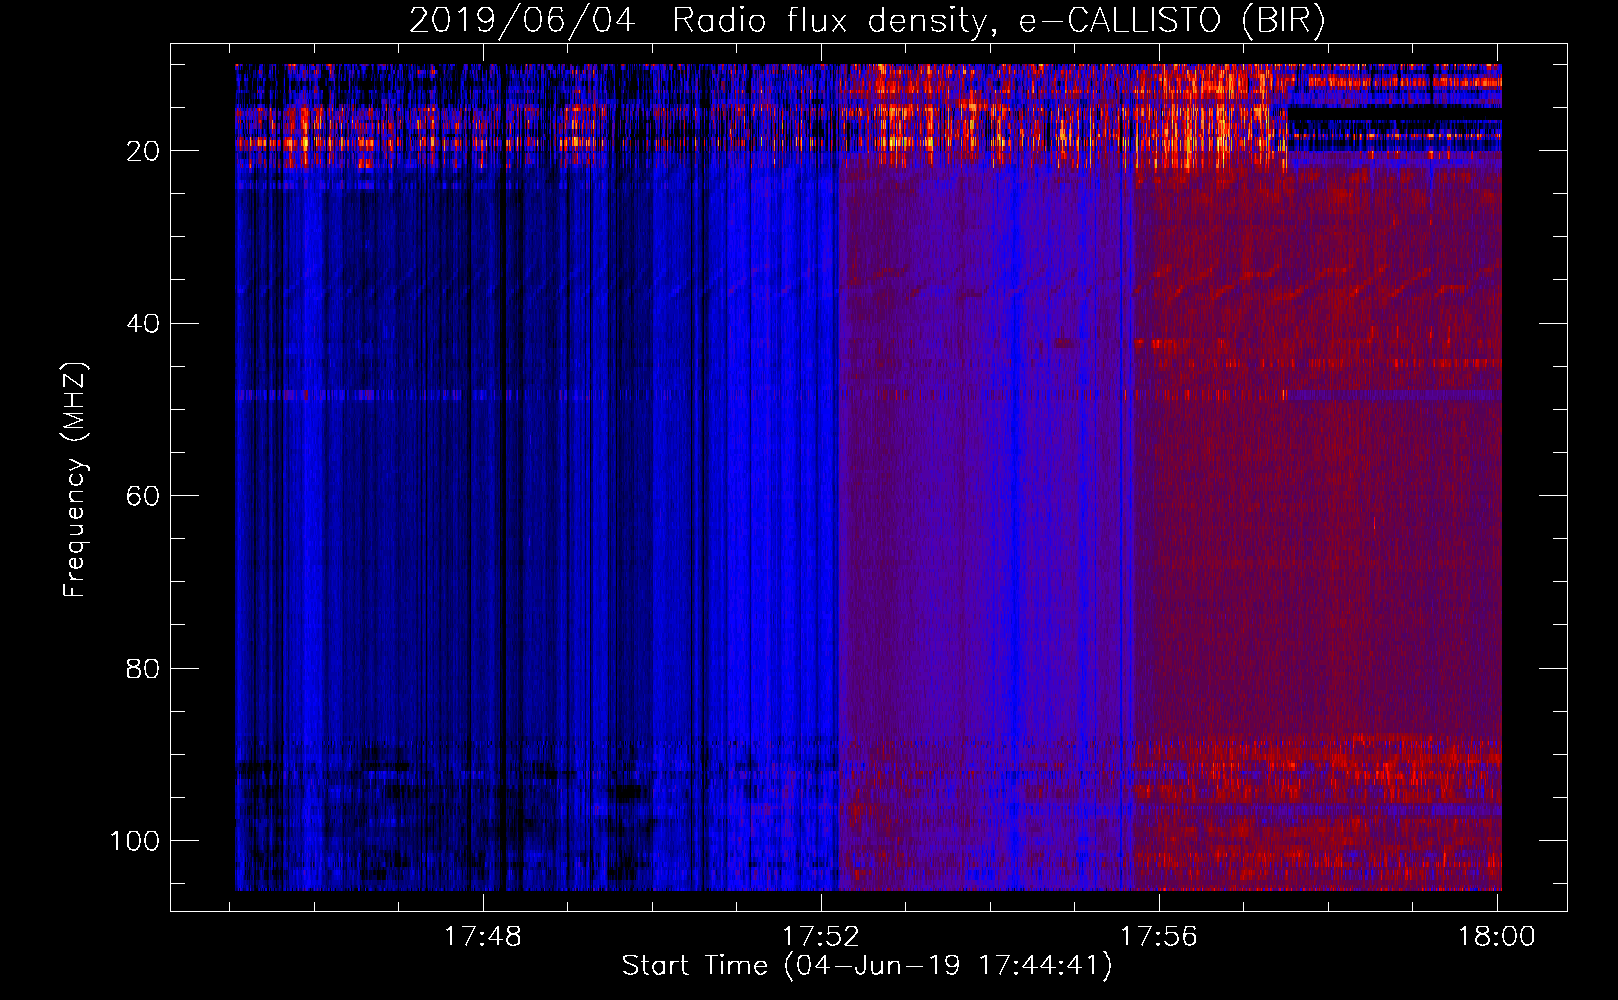Click the 'Frequency (MHZ)' axis label
The height and width of the screenshot is (1000, 1618).
75,479
